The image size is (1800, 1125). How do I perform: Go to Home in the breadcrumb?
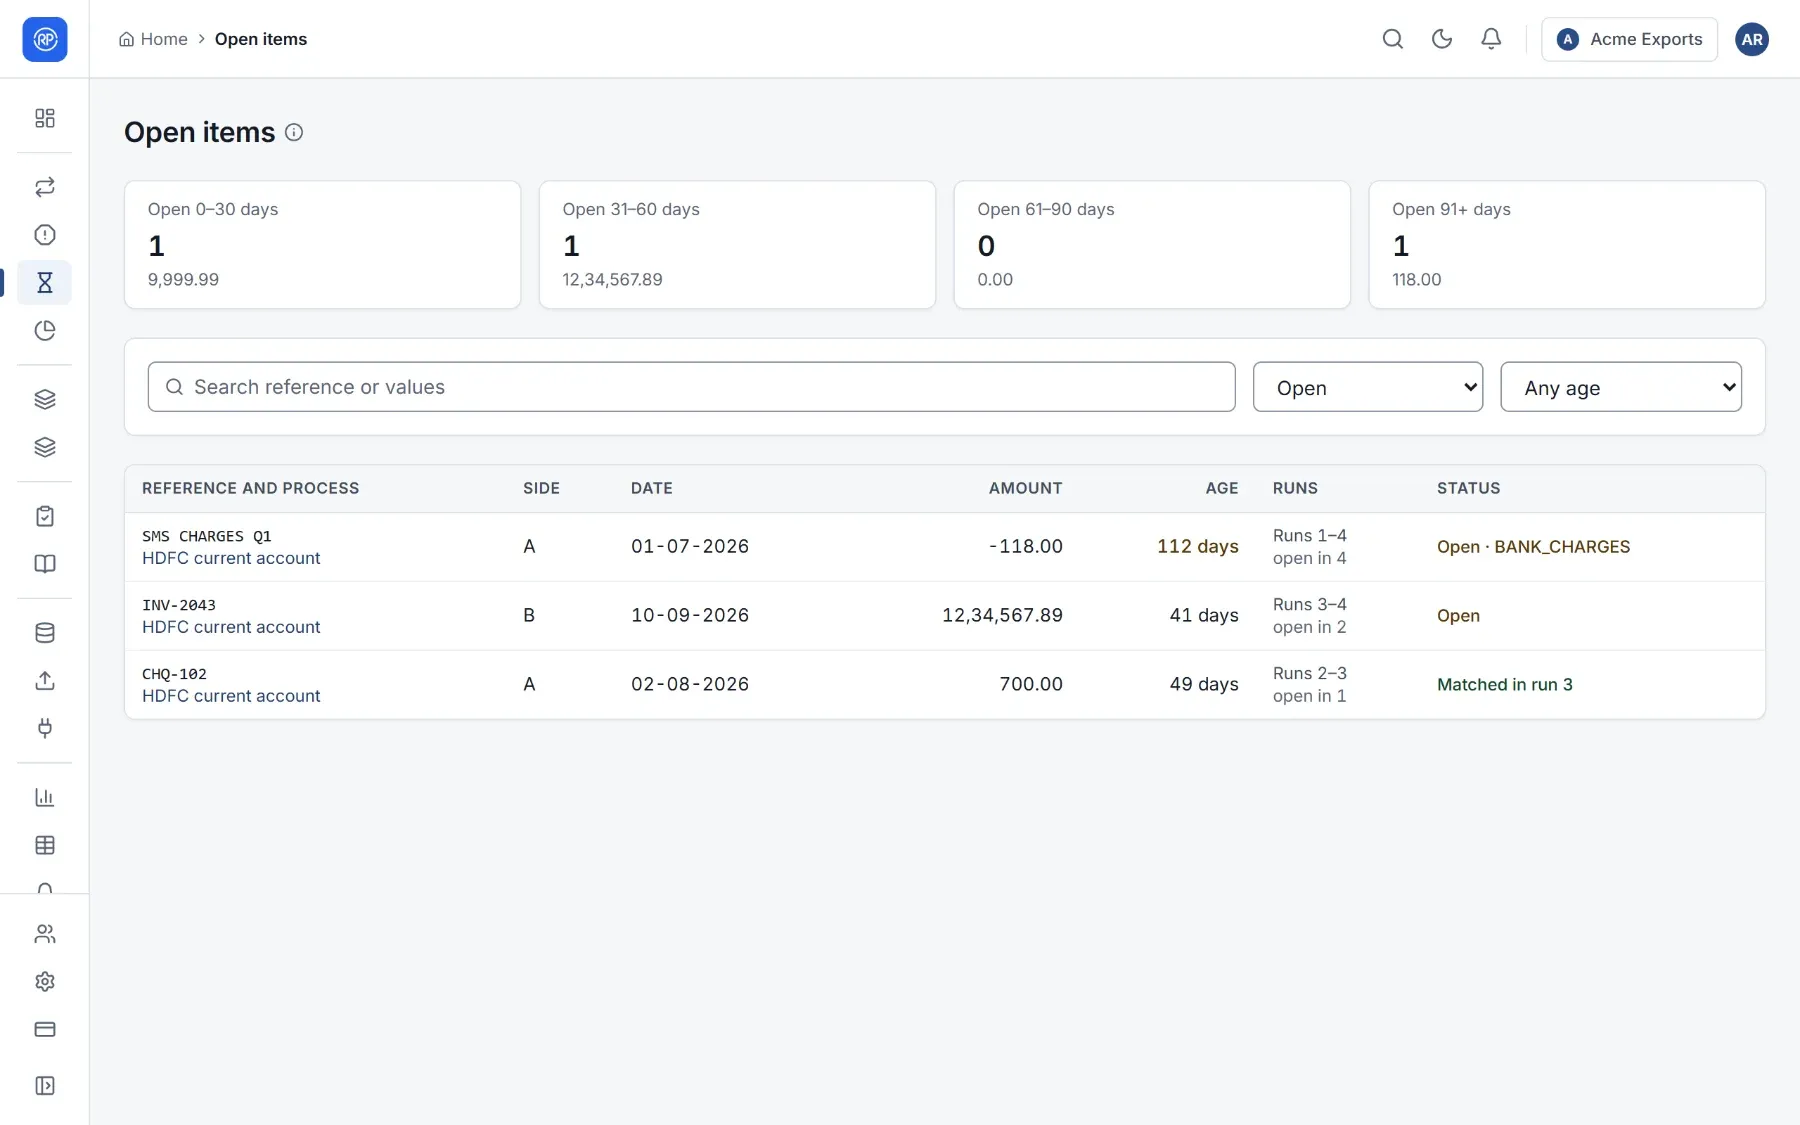(x=153, y=39)
